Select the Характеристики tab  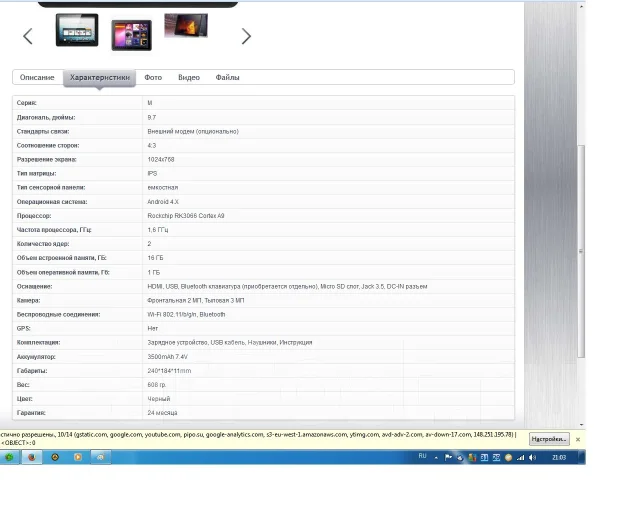(x=100, y=78)
